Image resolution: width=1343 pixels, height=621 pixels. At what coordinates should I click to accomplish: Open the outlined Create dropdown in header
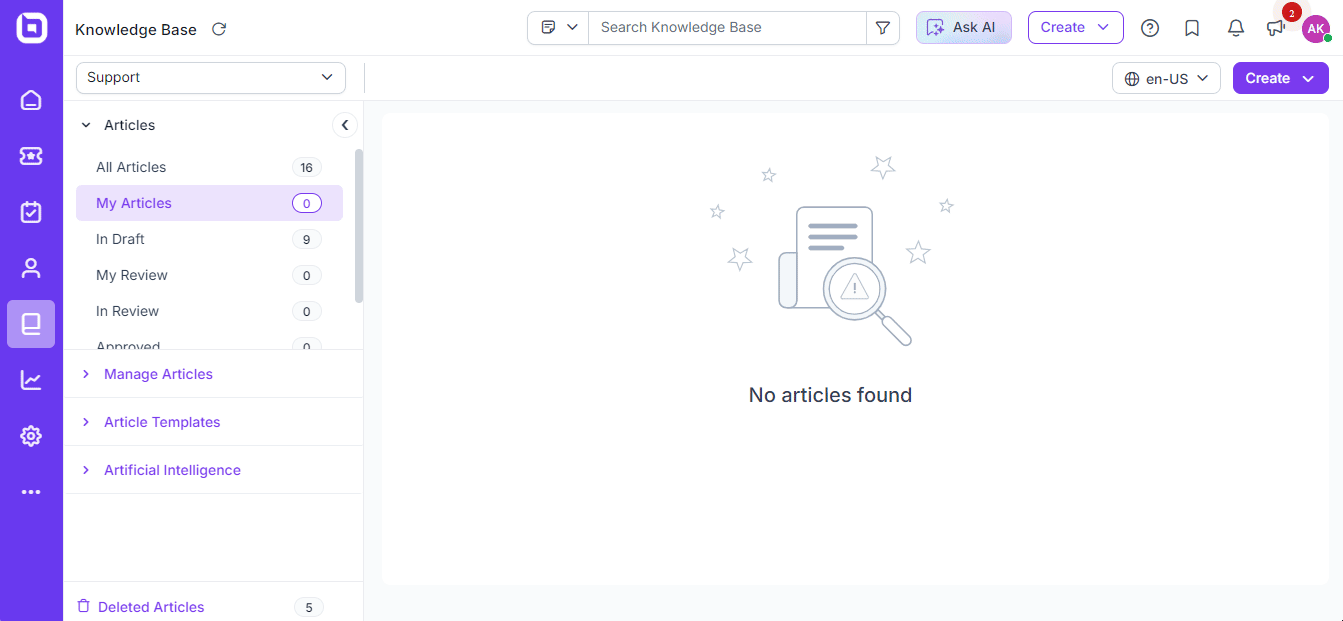(1076, 28)
